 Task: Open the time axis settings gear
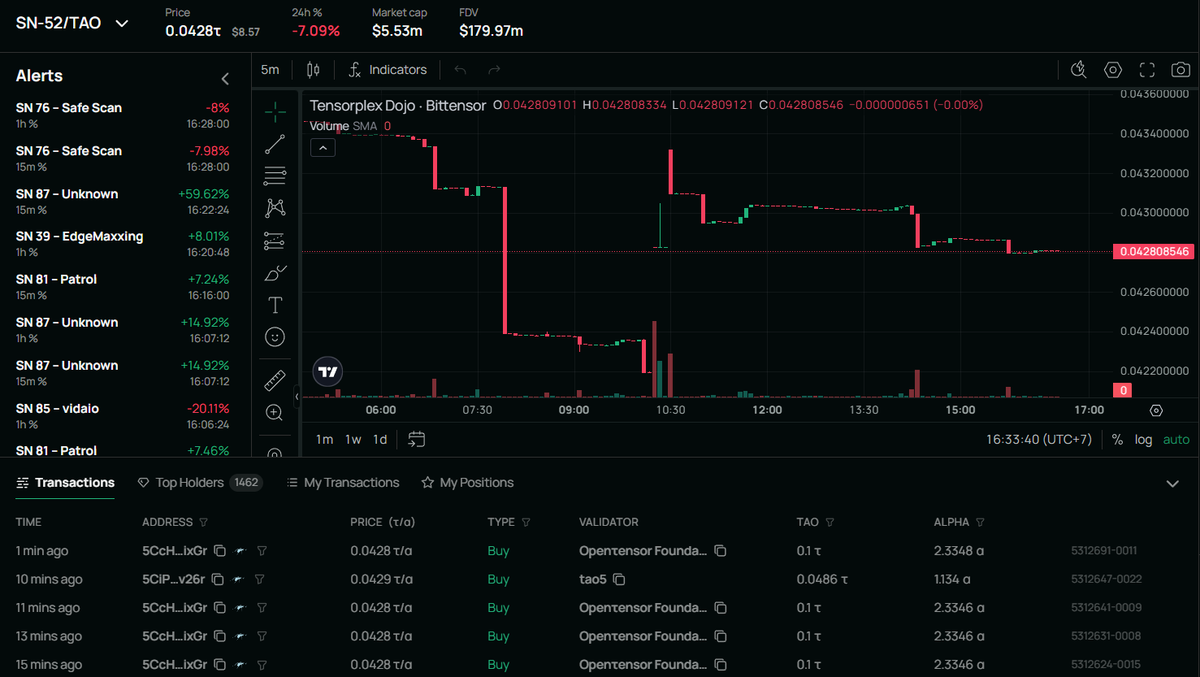pos(1157,410)
